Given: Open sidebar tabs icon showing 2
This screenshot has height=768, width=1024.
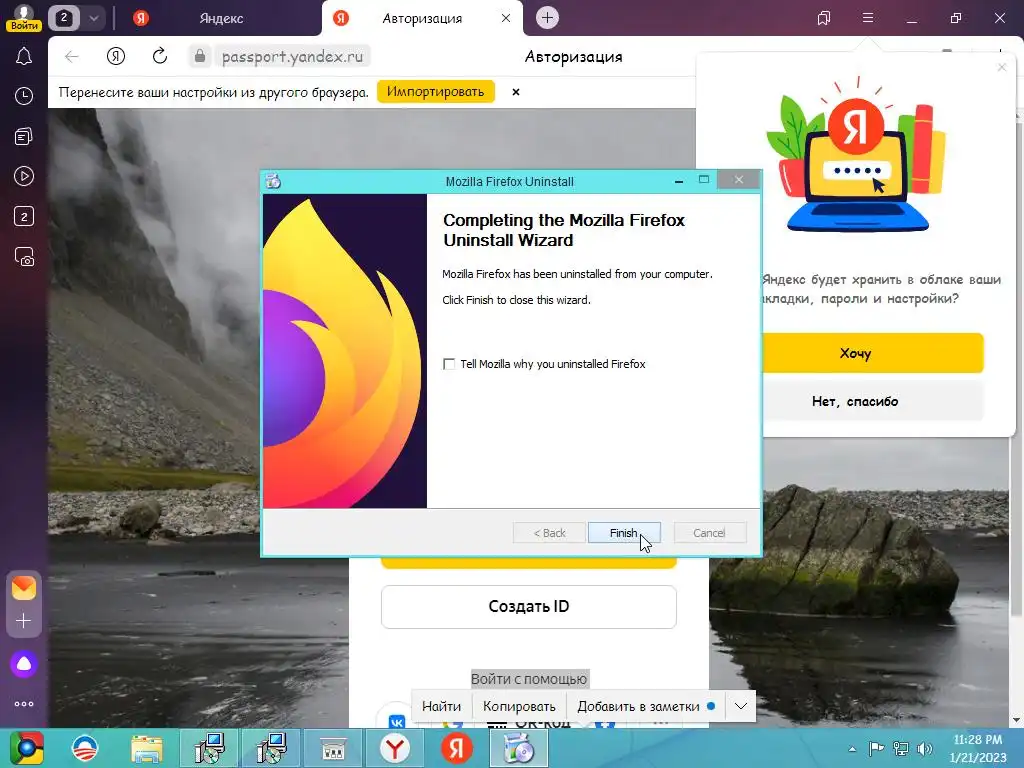Looking at the screenshot, I should pyautogui.click(x=24, y=216).
